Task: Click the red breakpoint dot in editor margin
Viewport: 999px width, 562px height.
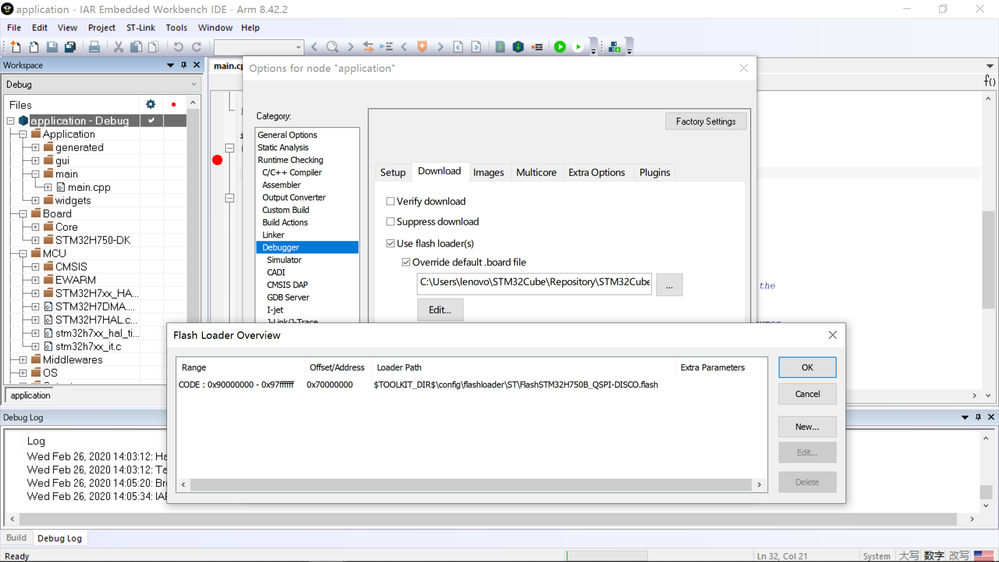Action: (x=217, y=160)
